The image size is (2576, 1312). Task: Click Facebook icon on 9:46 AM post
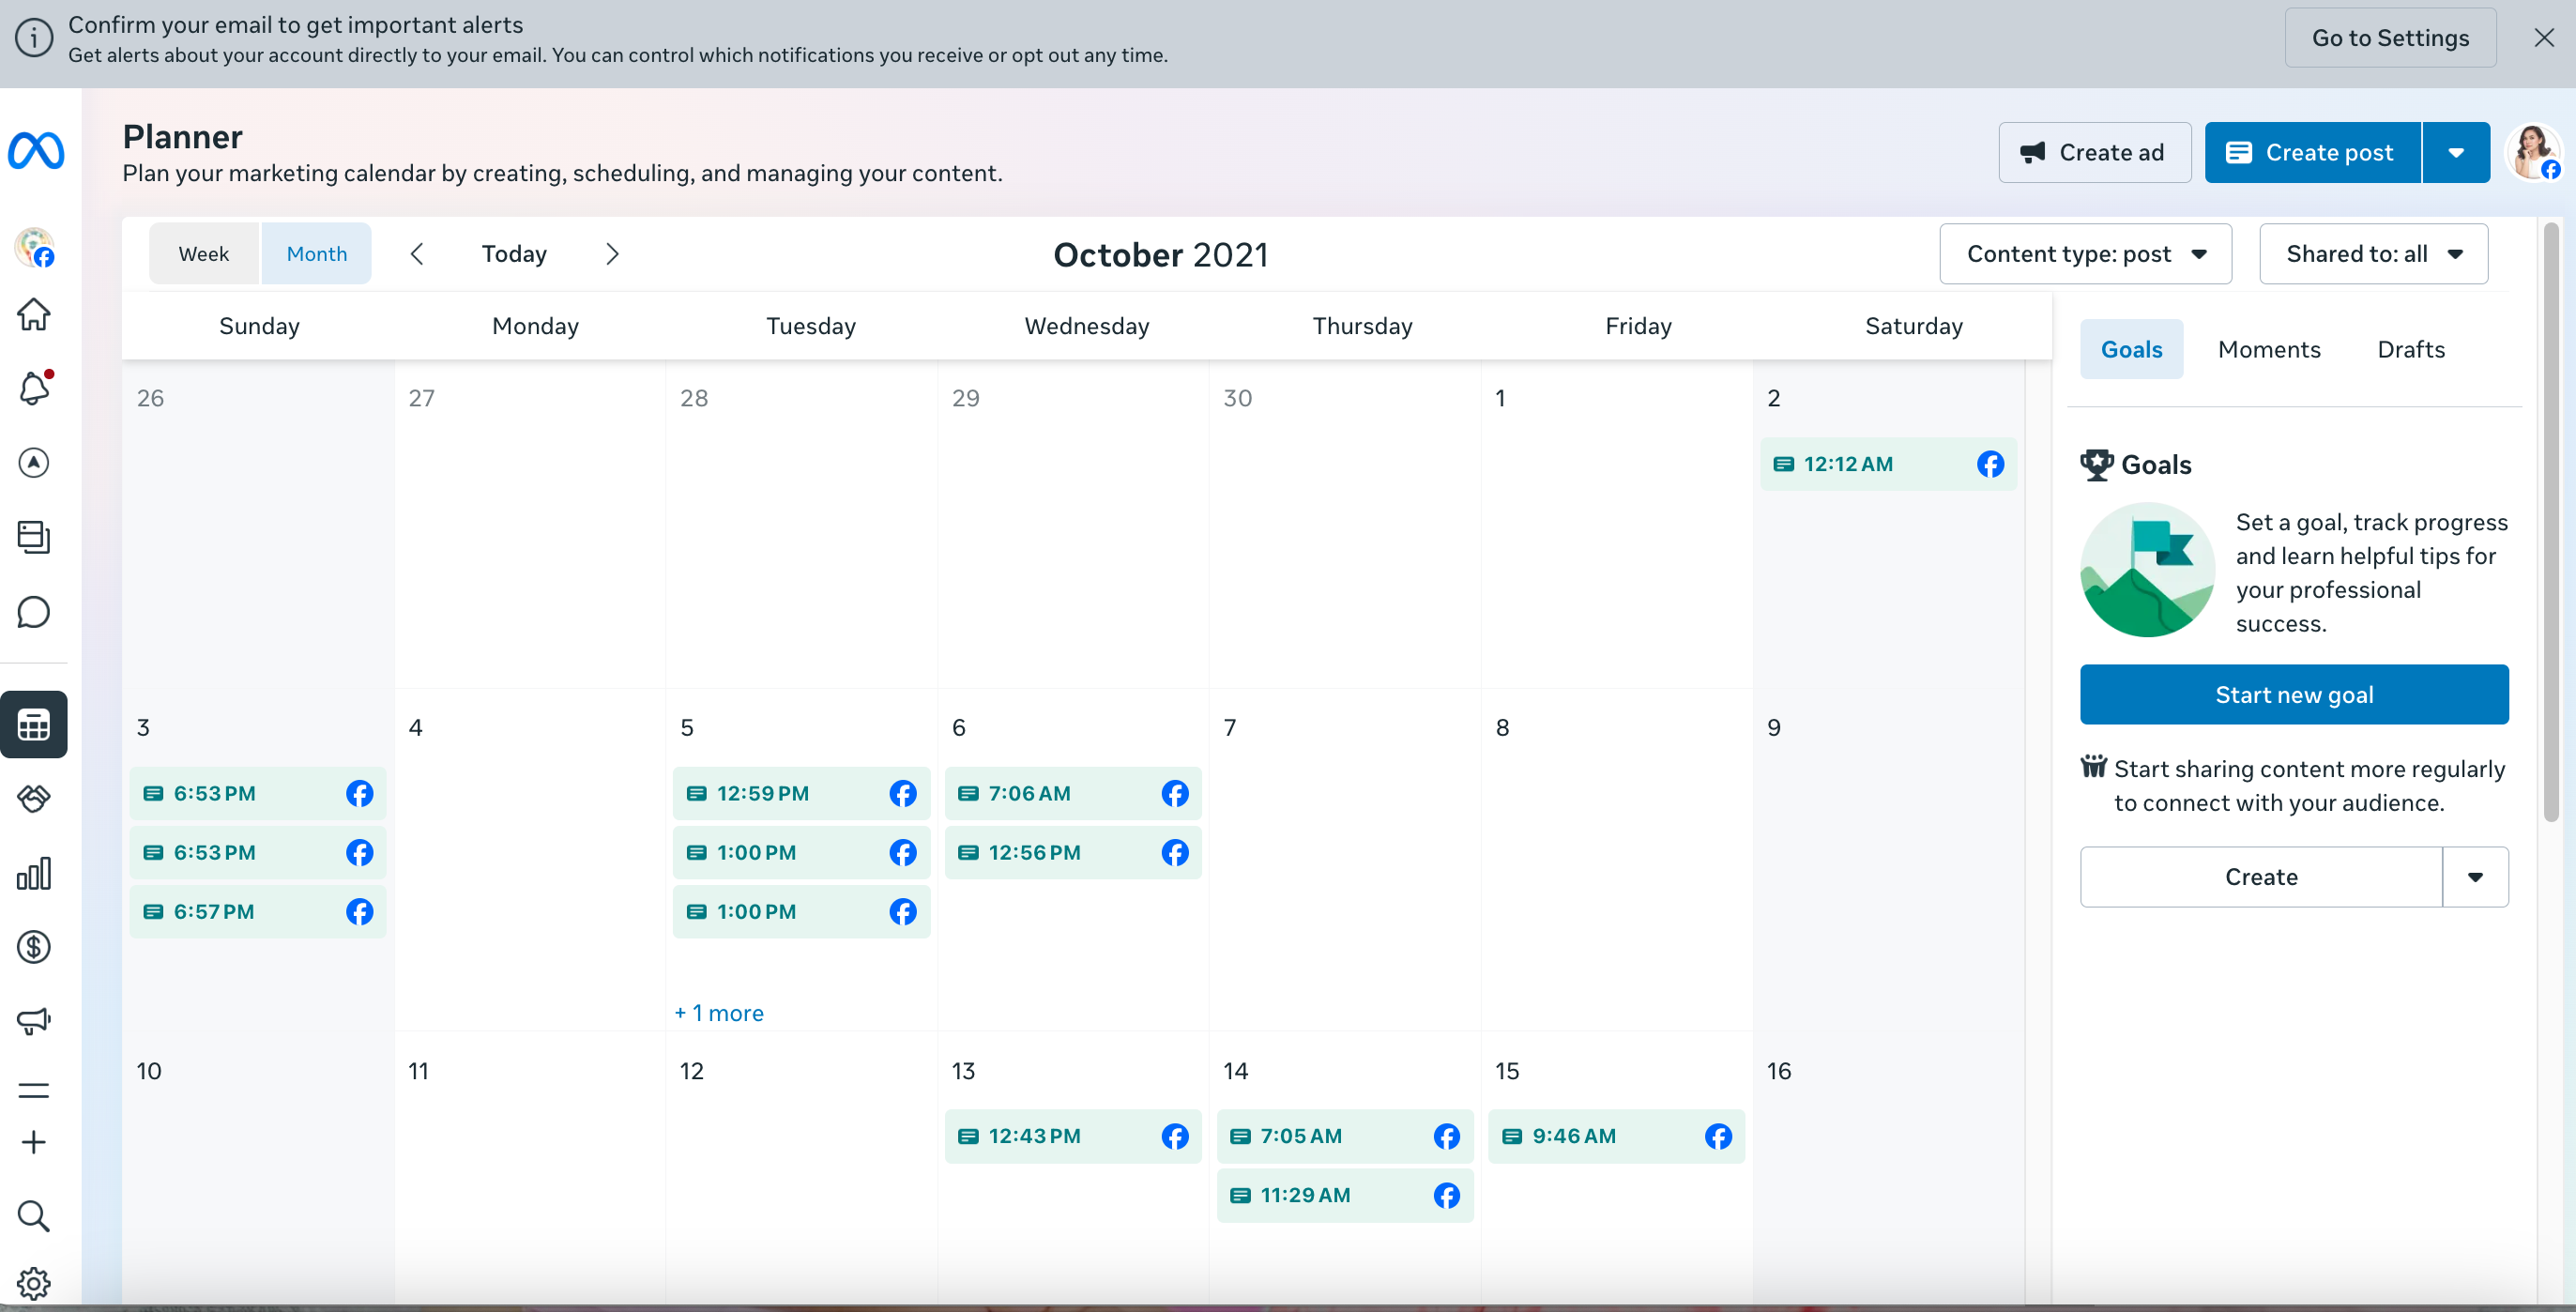pyautogui.click(x=1718, y=1136)
